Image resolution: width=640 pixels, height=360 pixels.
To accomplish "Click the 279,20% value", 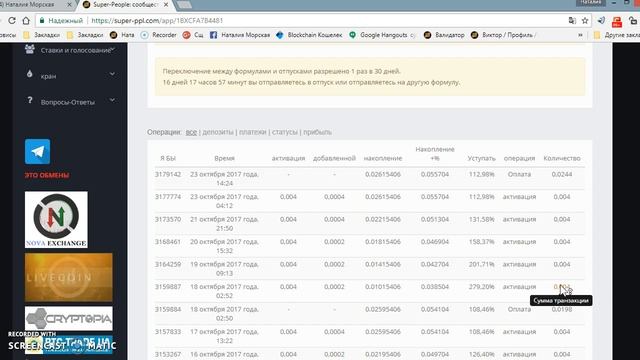I will [x=482, y=287].
